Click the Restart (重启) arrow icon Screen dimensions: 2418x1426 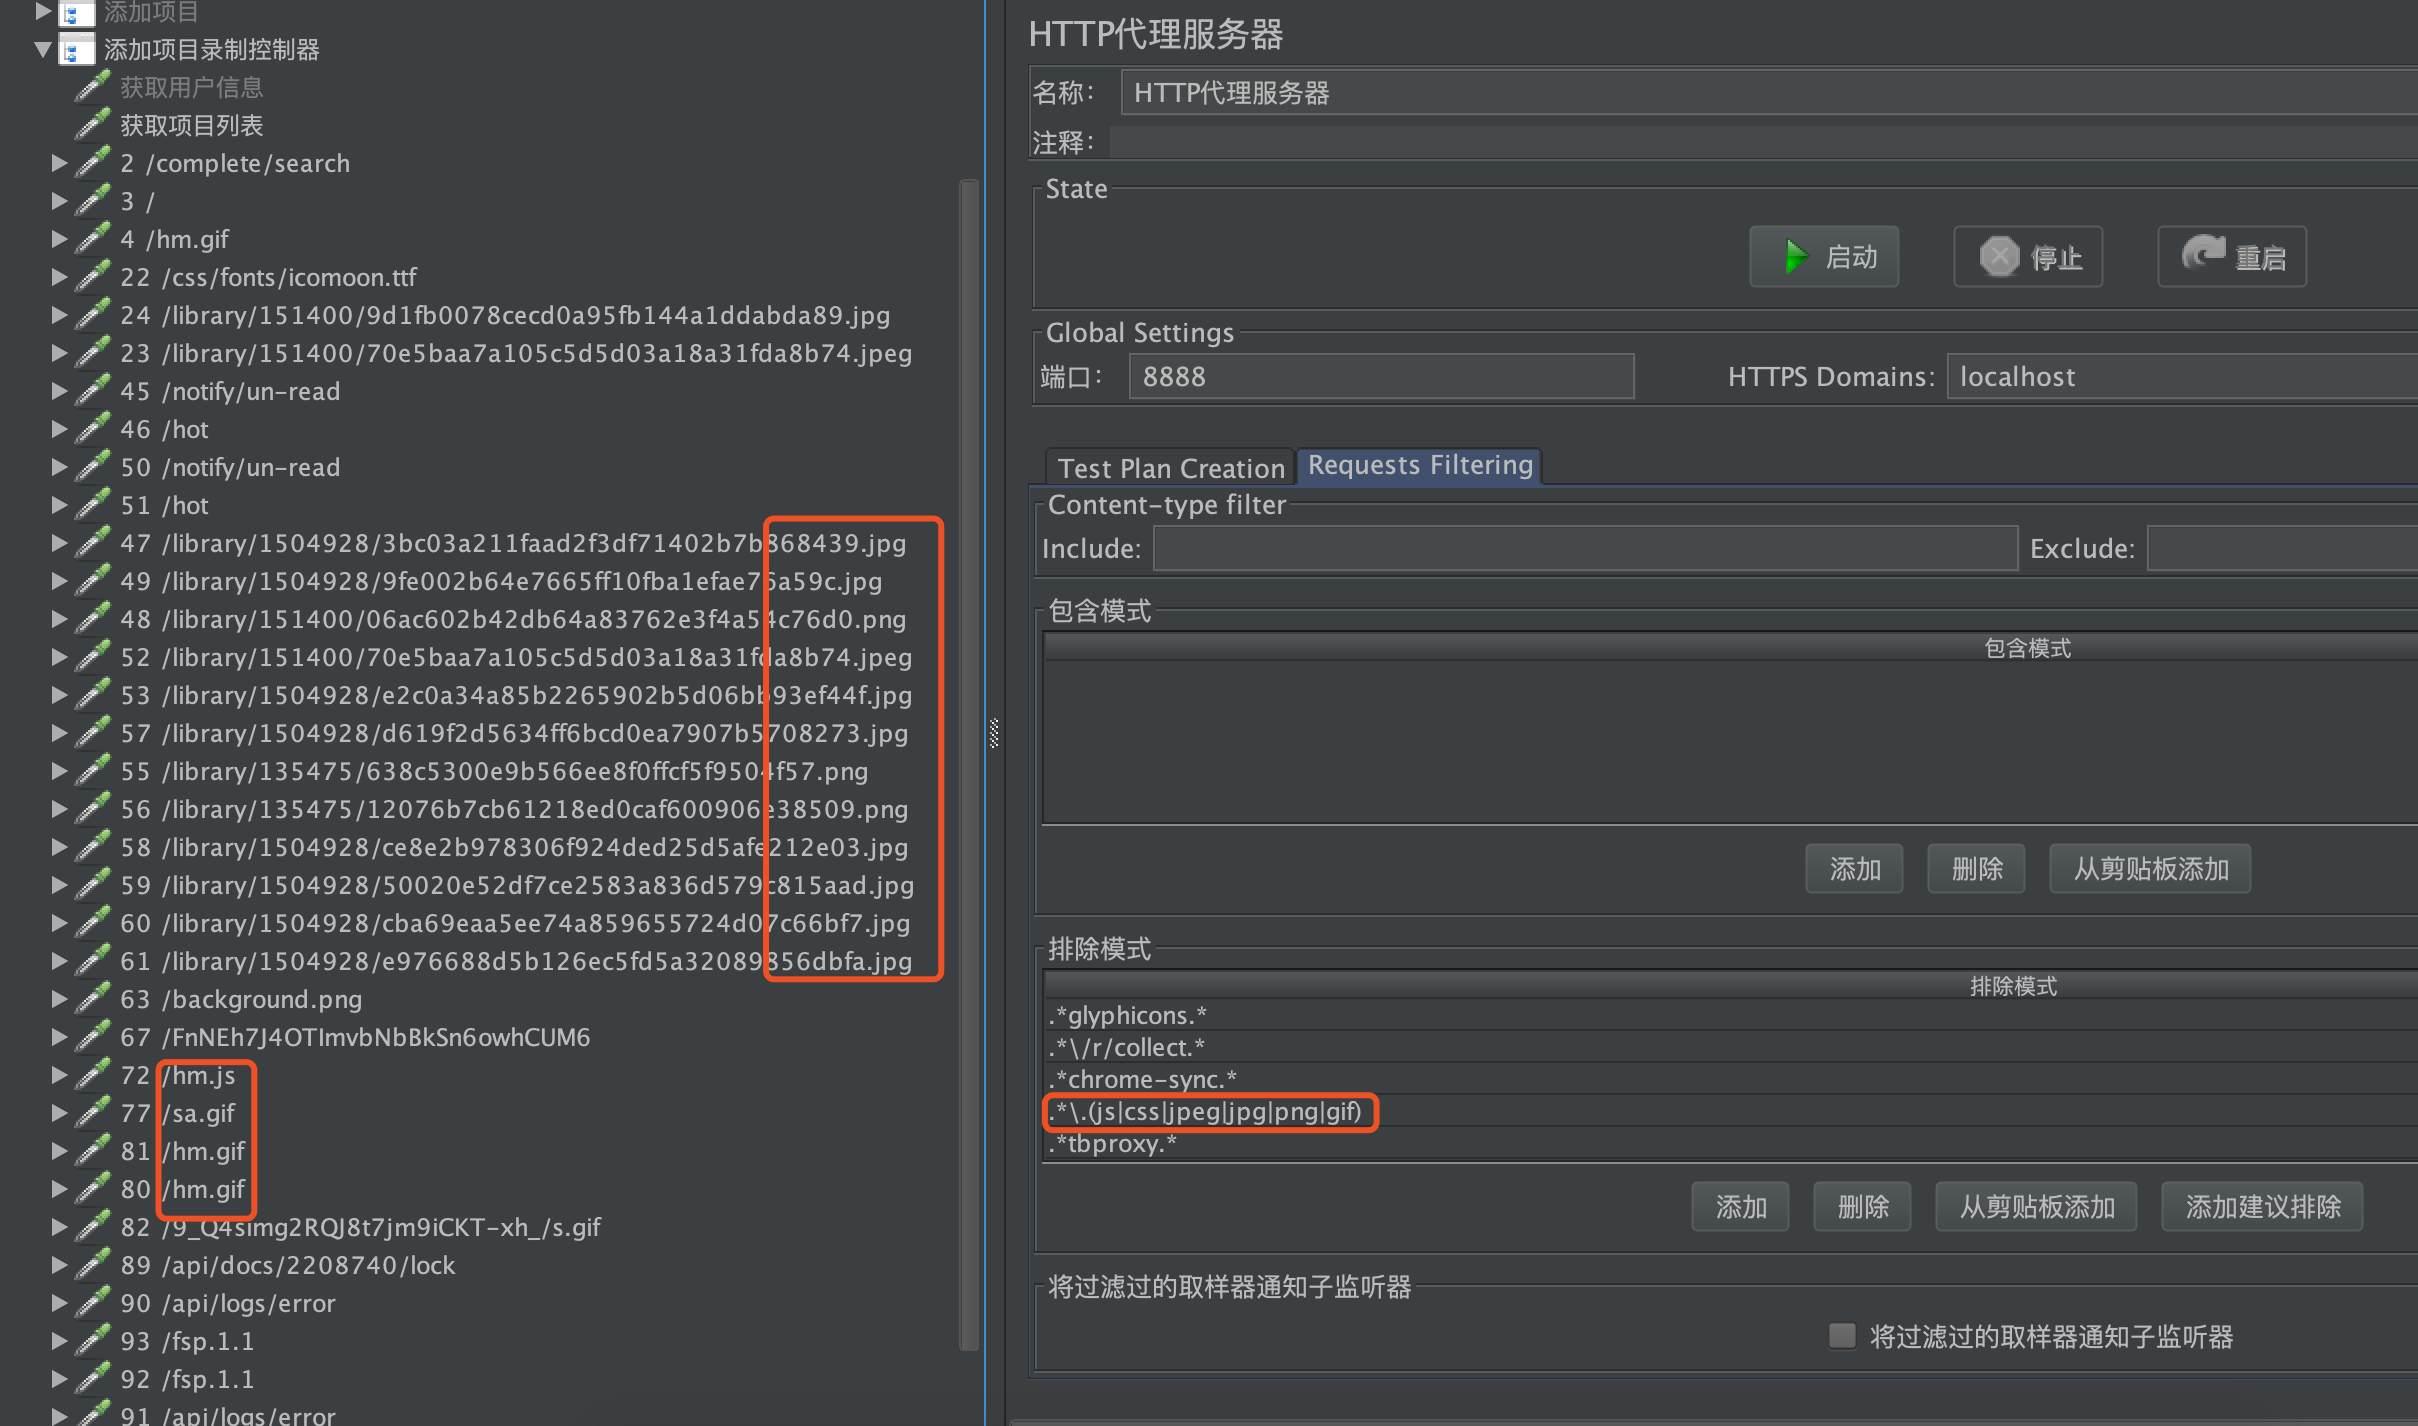tap(2203, 255)
